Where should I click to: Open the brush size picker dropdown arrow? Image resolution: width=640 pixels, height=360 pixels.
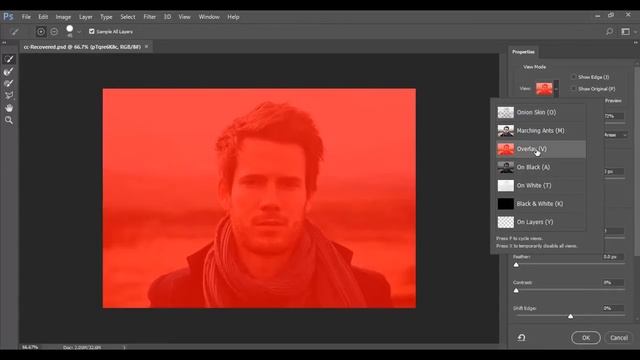(x=79, y=32)
